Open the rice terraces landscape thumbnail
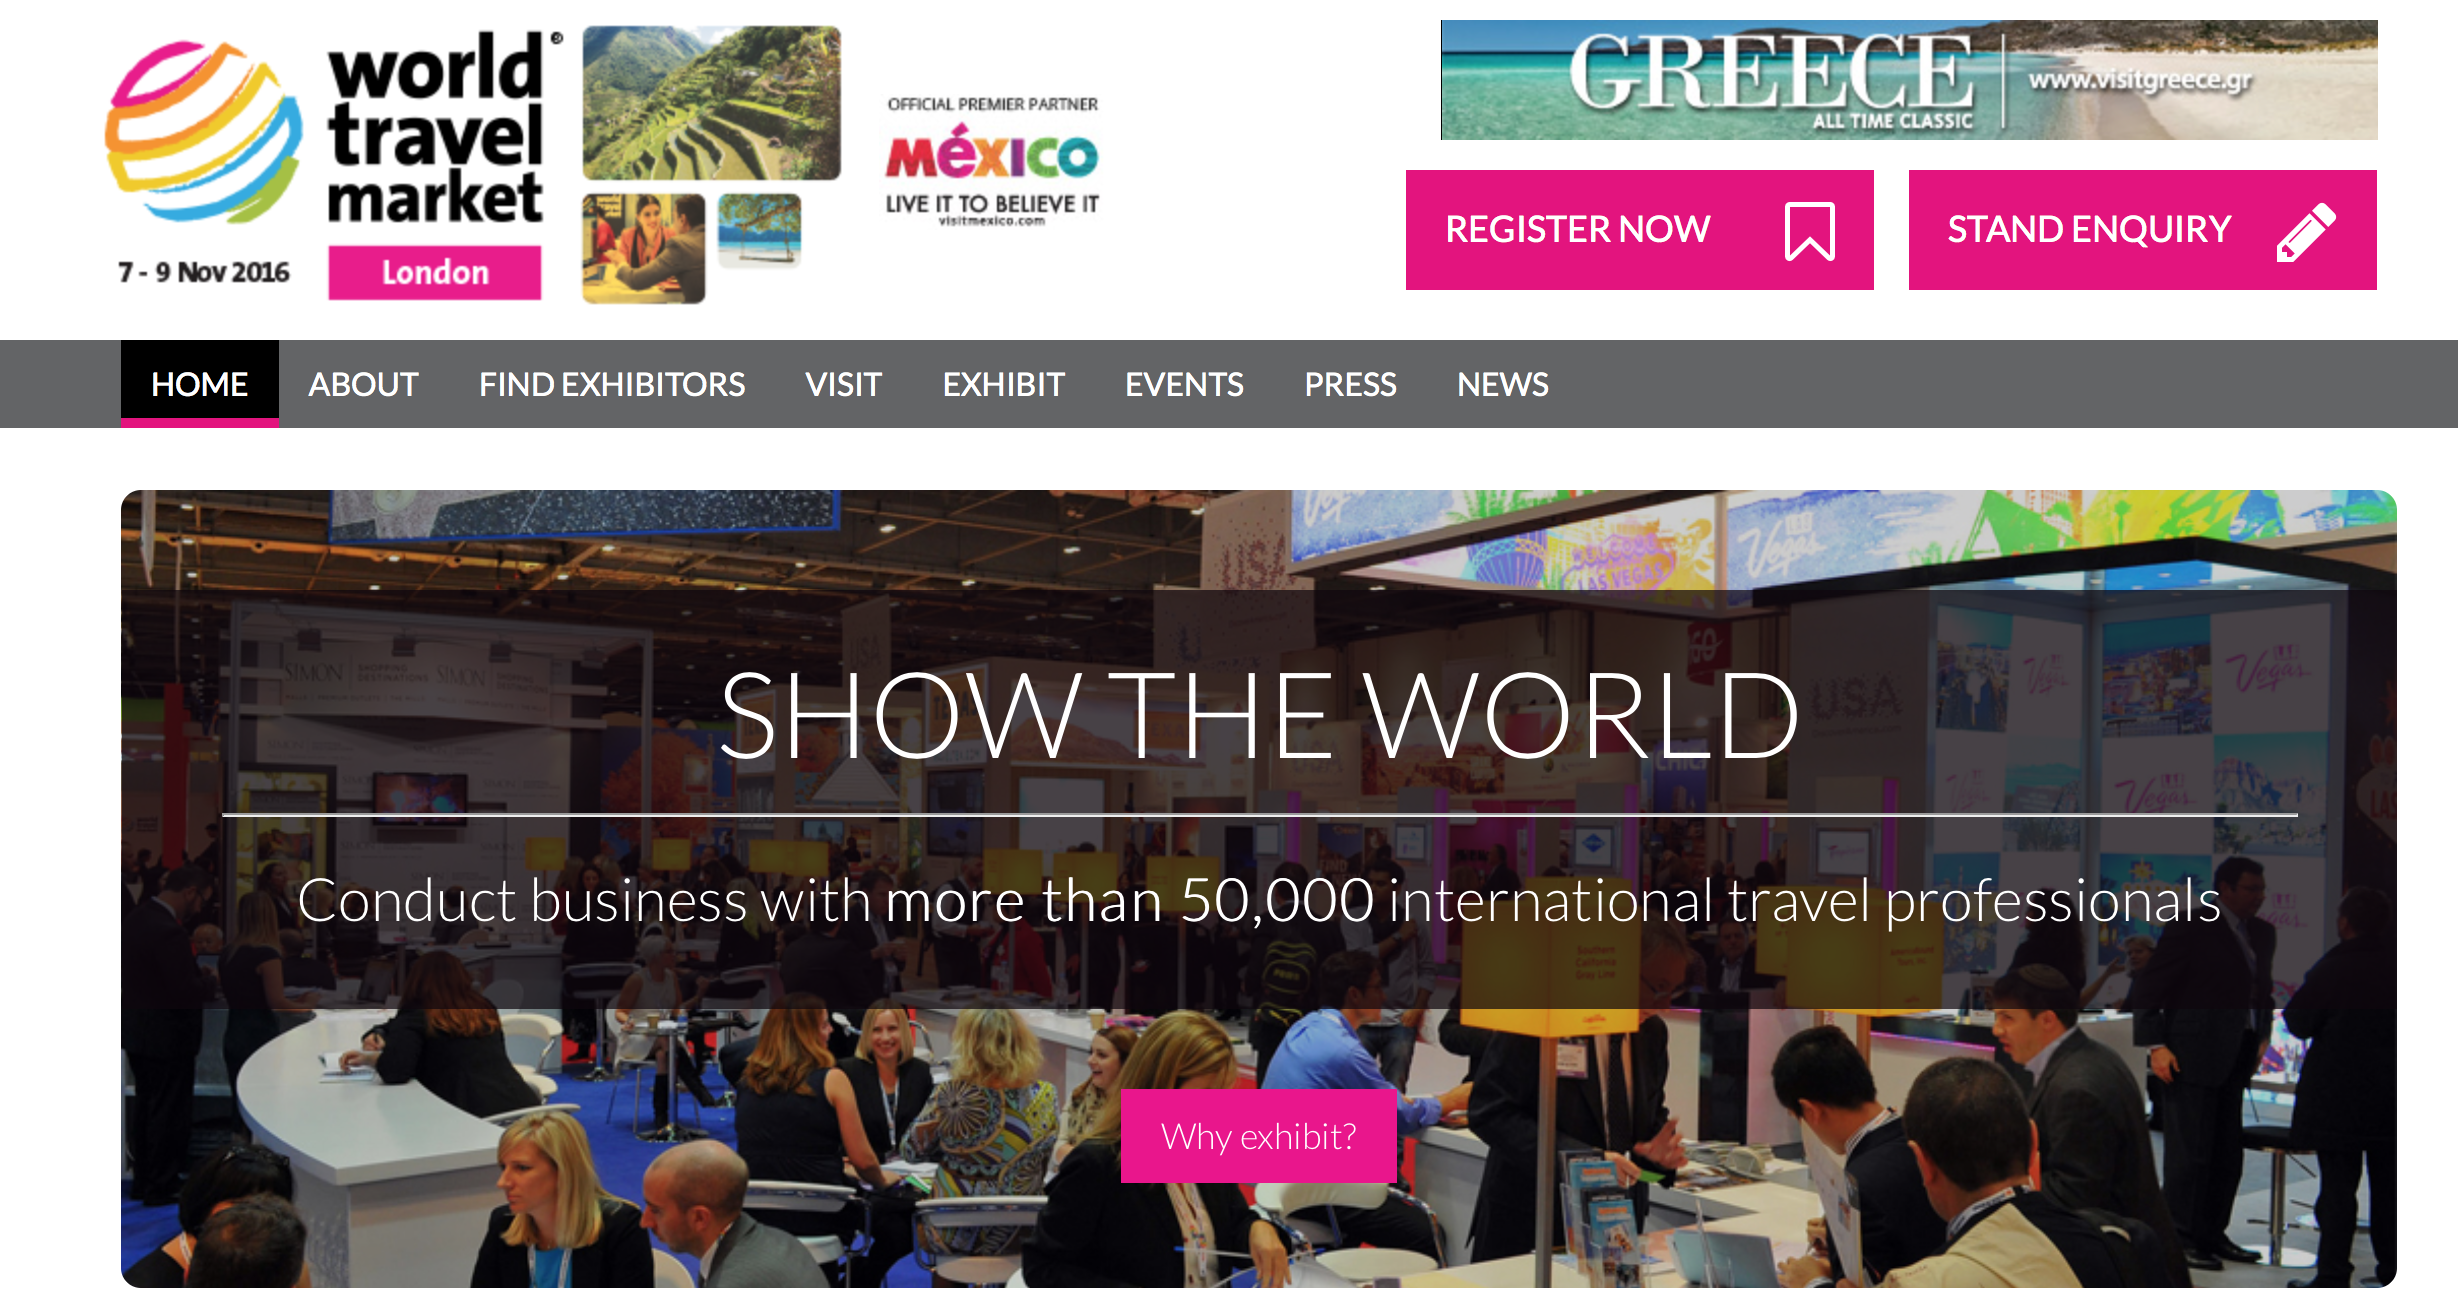The height and width of the screenshot is (1302, 2458). [x=712, y=103]
